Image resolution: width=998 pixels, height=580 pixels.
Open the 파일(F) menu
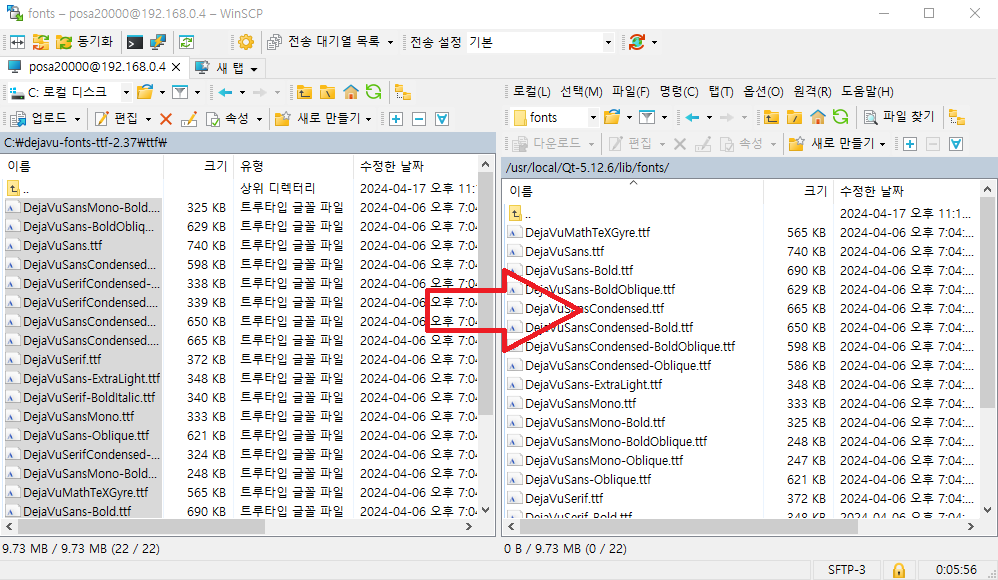tap(631, 92)
